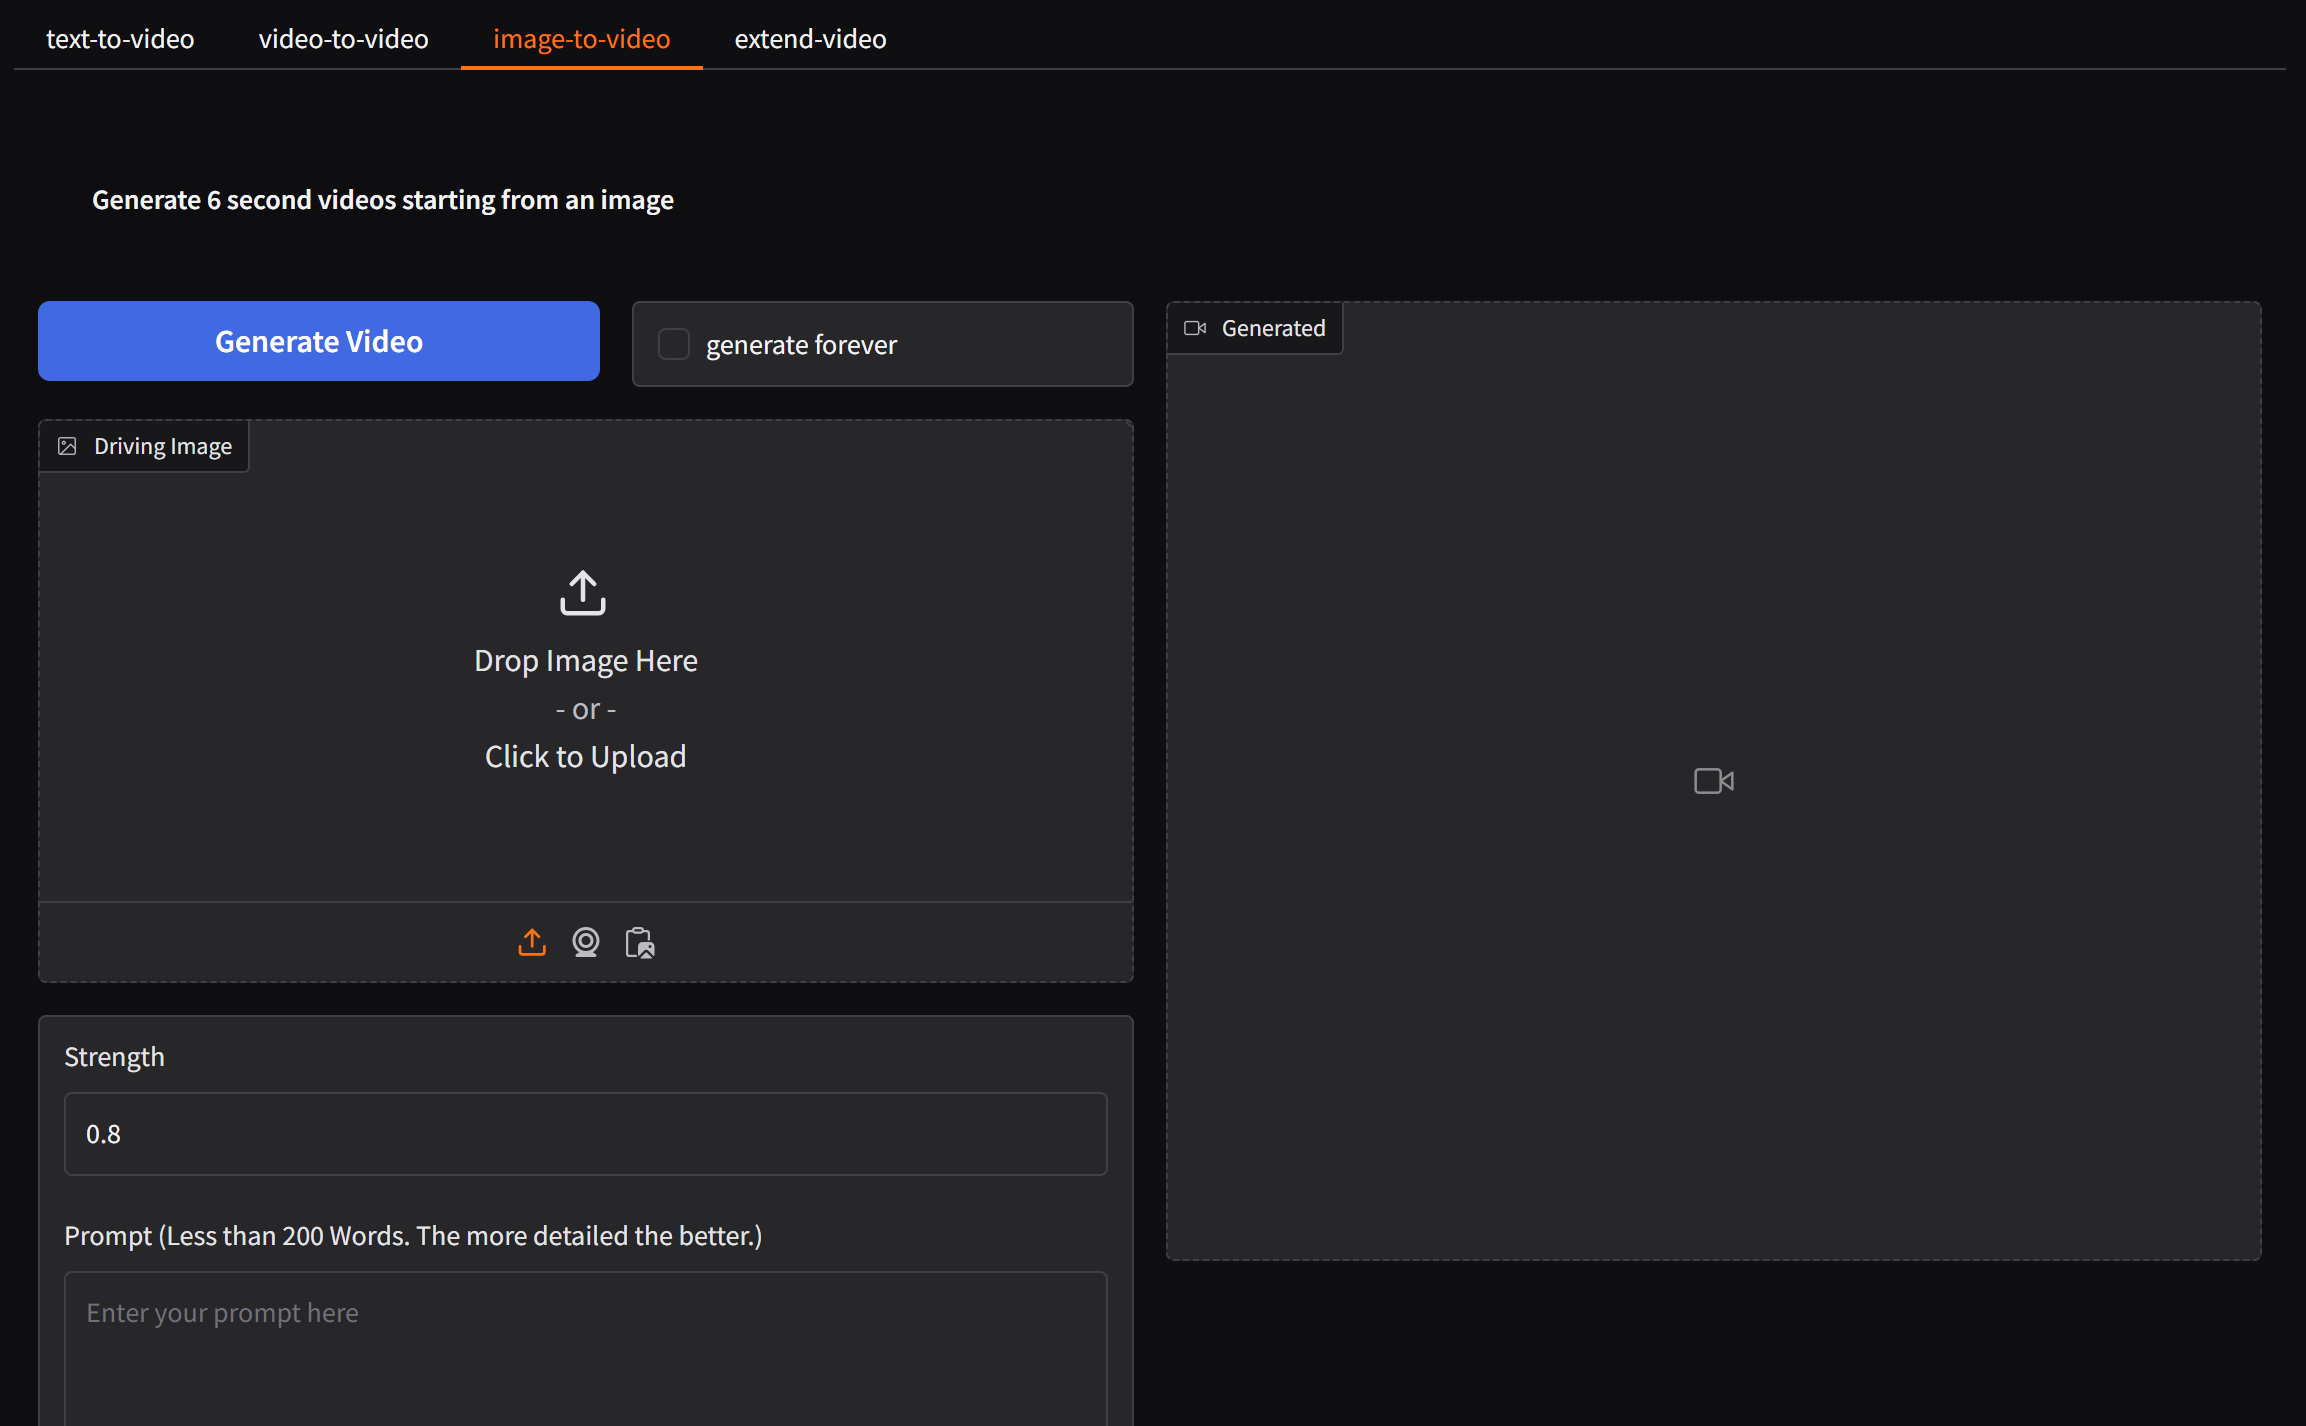Click the Generated panel label
The height and width of the screenshot is (1426, 2306).
point(1273,327)
